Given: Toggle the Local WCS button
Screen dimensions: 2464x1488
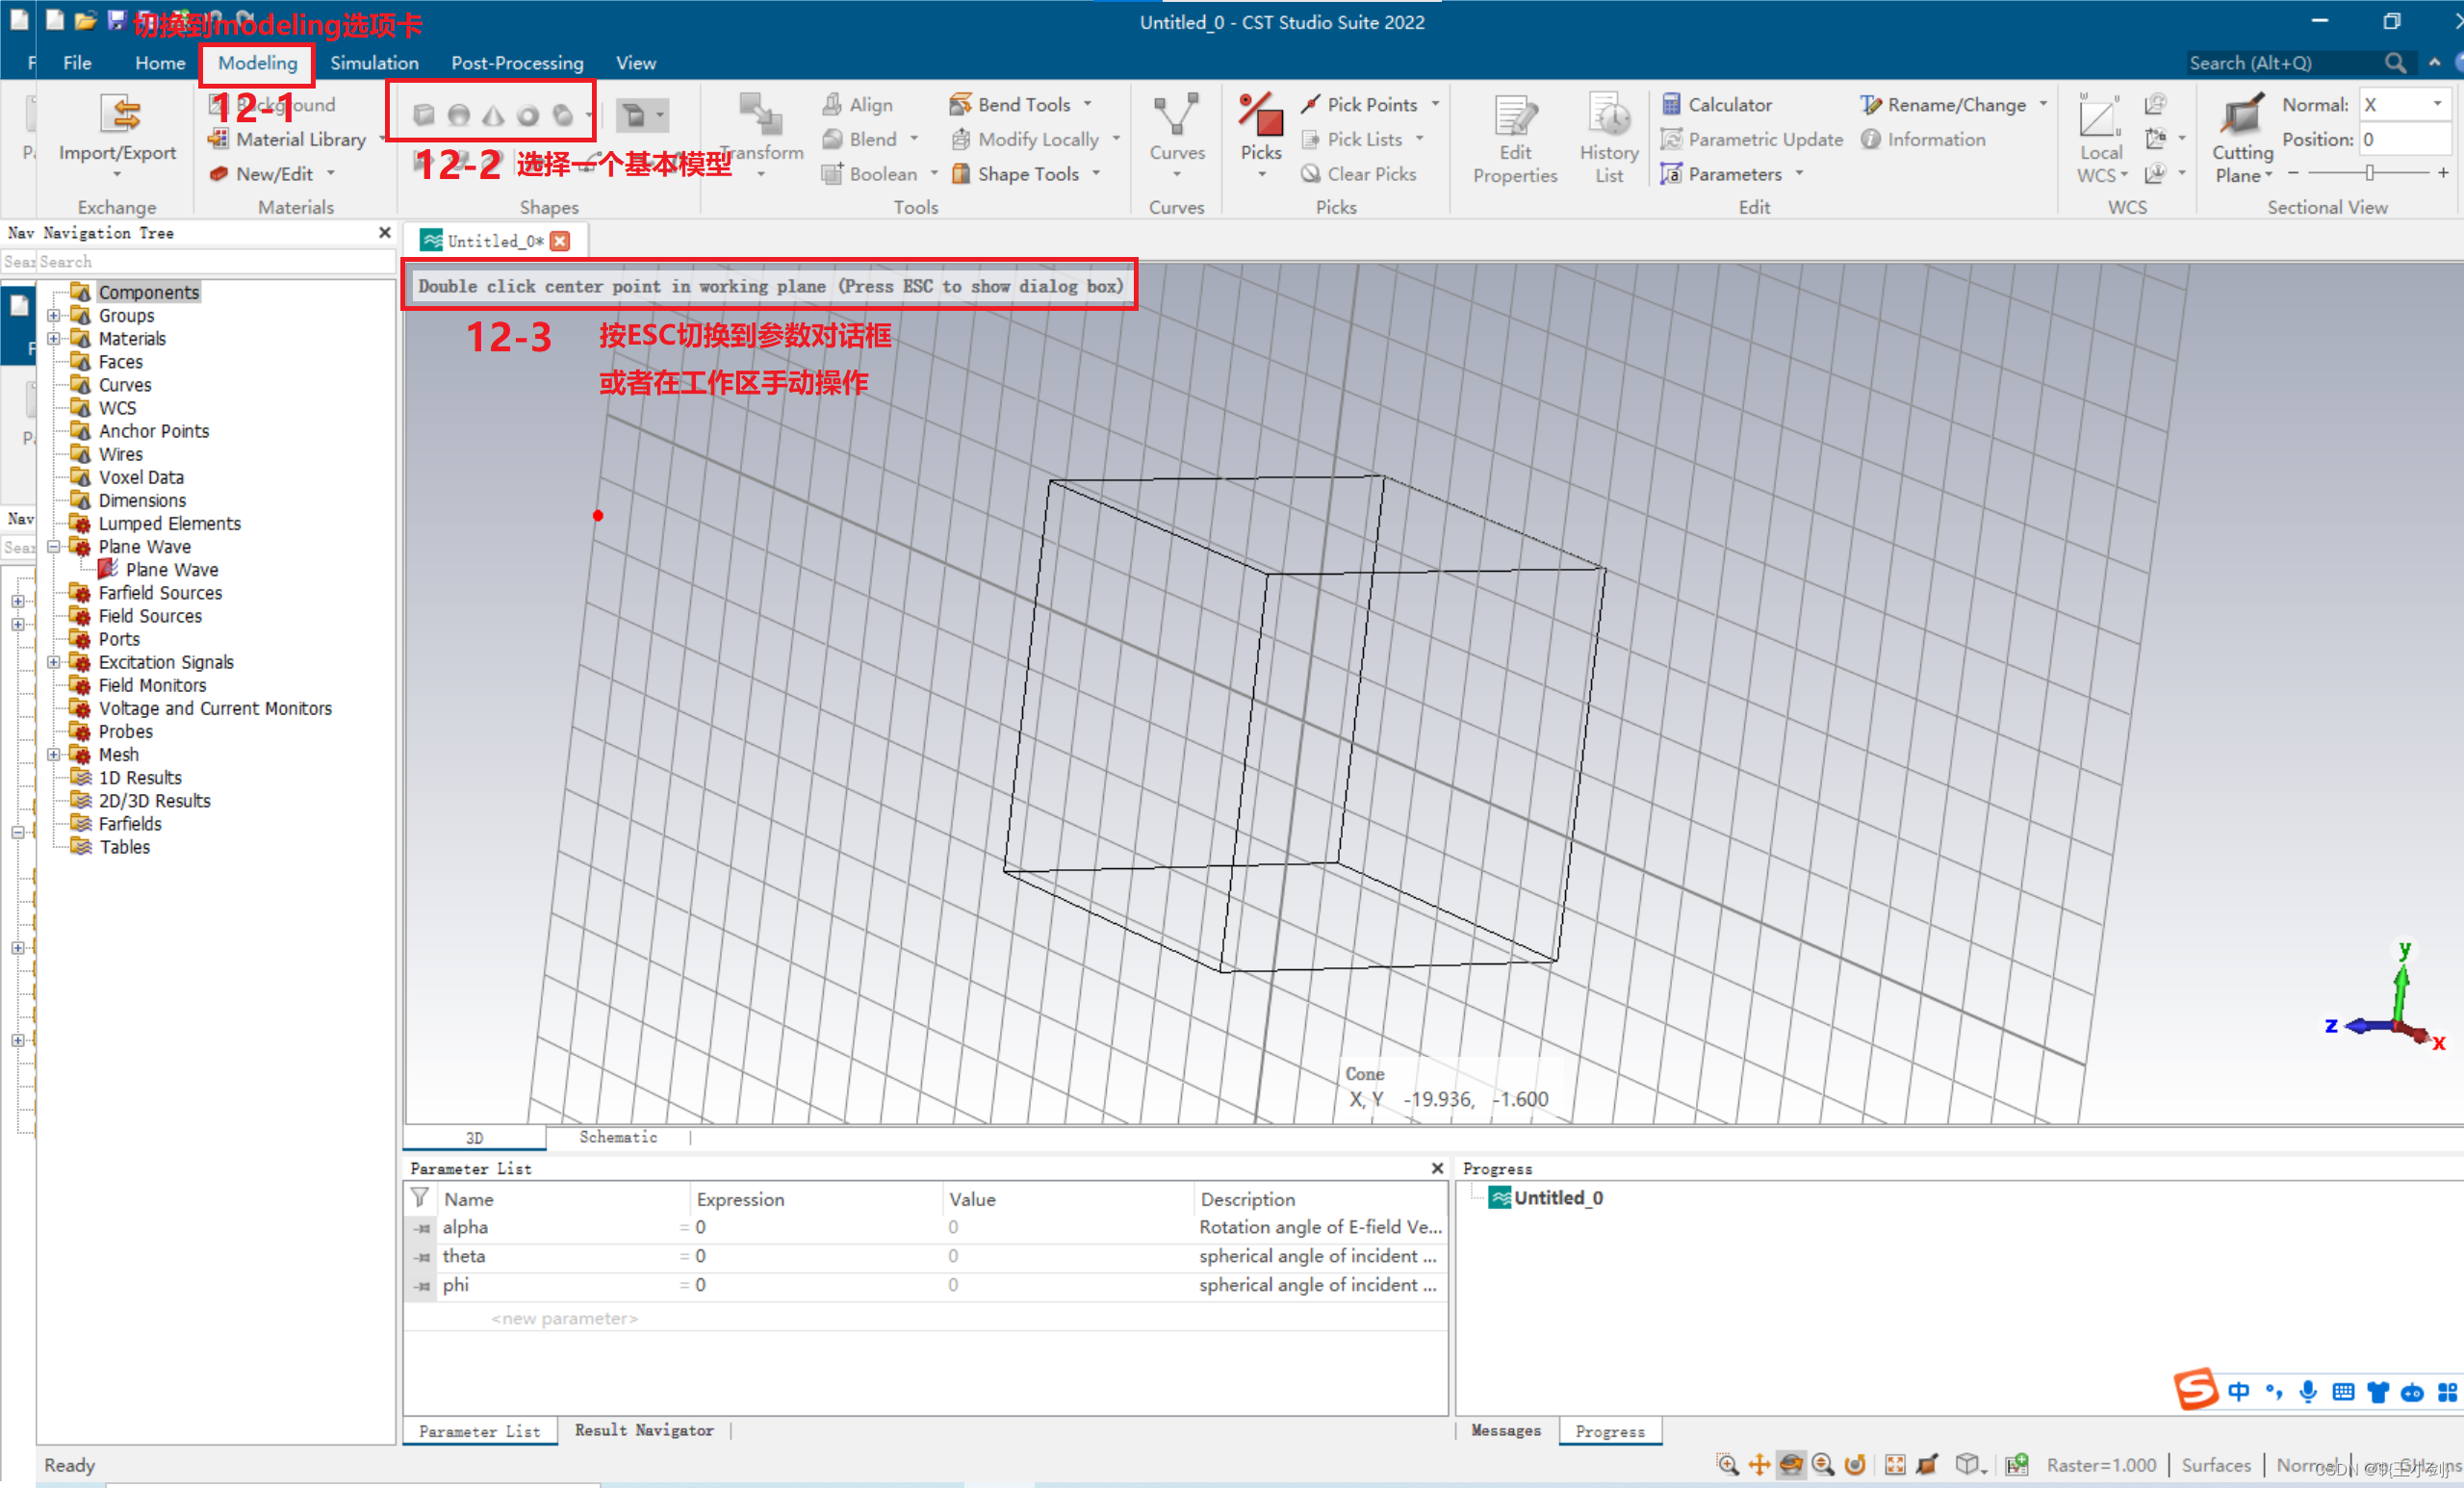Looking at the screenshot, I should pos(2099,117).
